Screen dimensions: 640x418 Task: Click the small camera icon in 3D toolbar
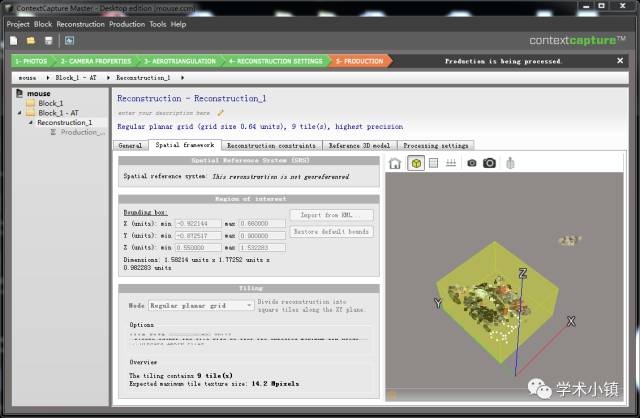pos(472,163)
